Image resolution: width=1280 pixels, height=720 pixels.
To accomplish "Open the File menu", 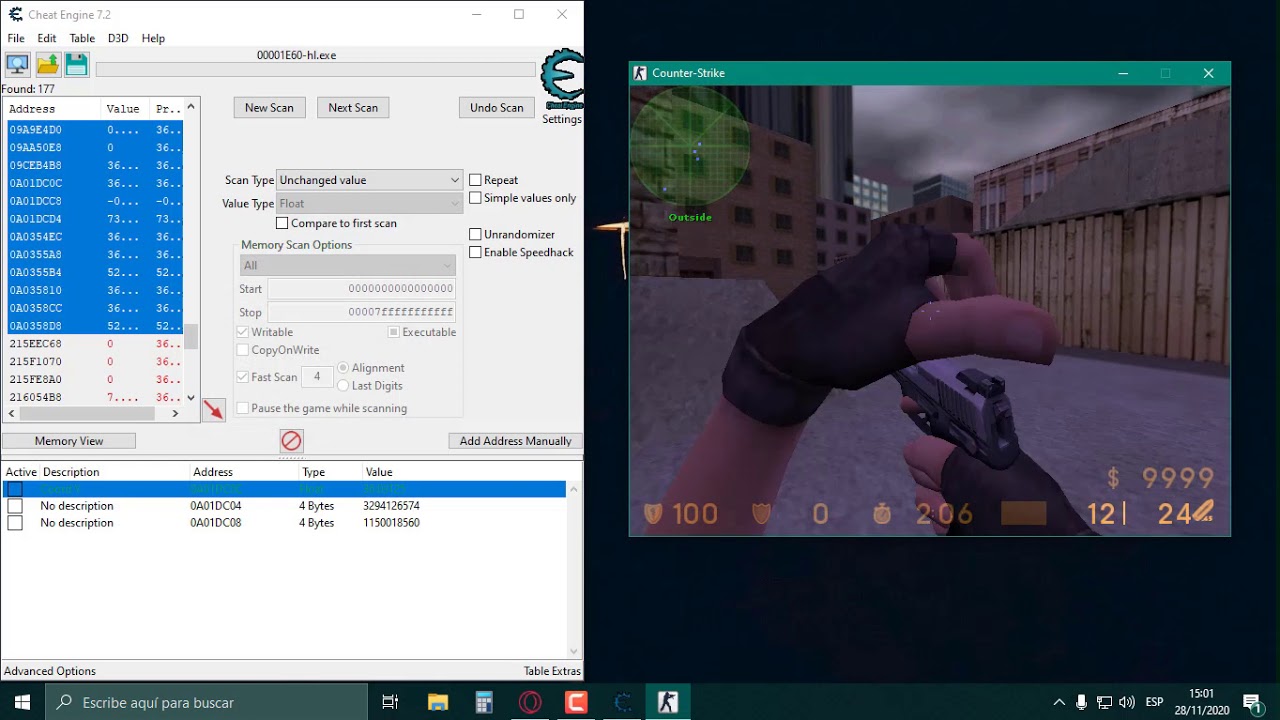I will [16, 38].
